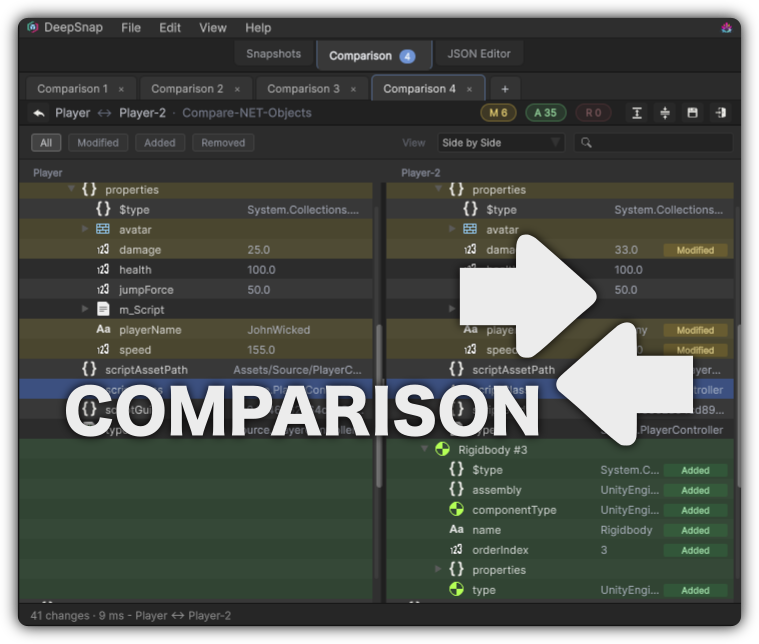Viewport: 759px width, 644px height.
Task: Select the Comparison main tab
Action: click(x=373, y=56)
